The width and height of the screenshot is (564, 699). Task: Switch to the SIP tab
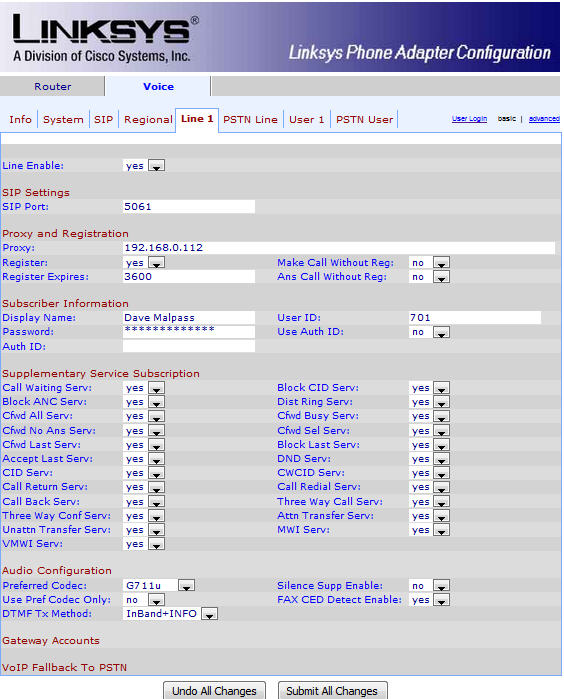coord(103,119)
